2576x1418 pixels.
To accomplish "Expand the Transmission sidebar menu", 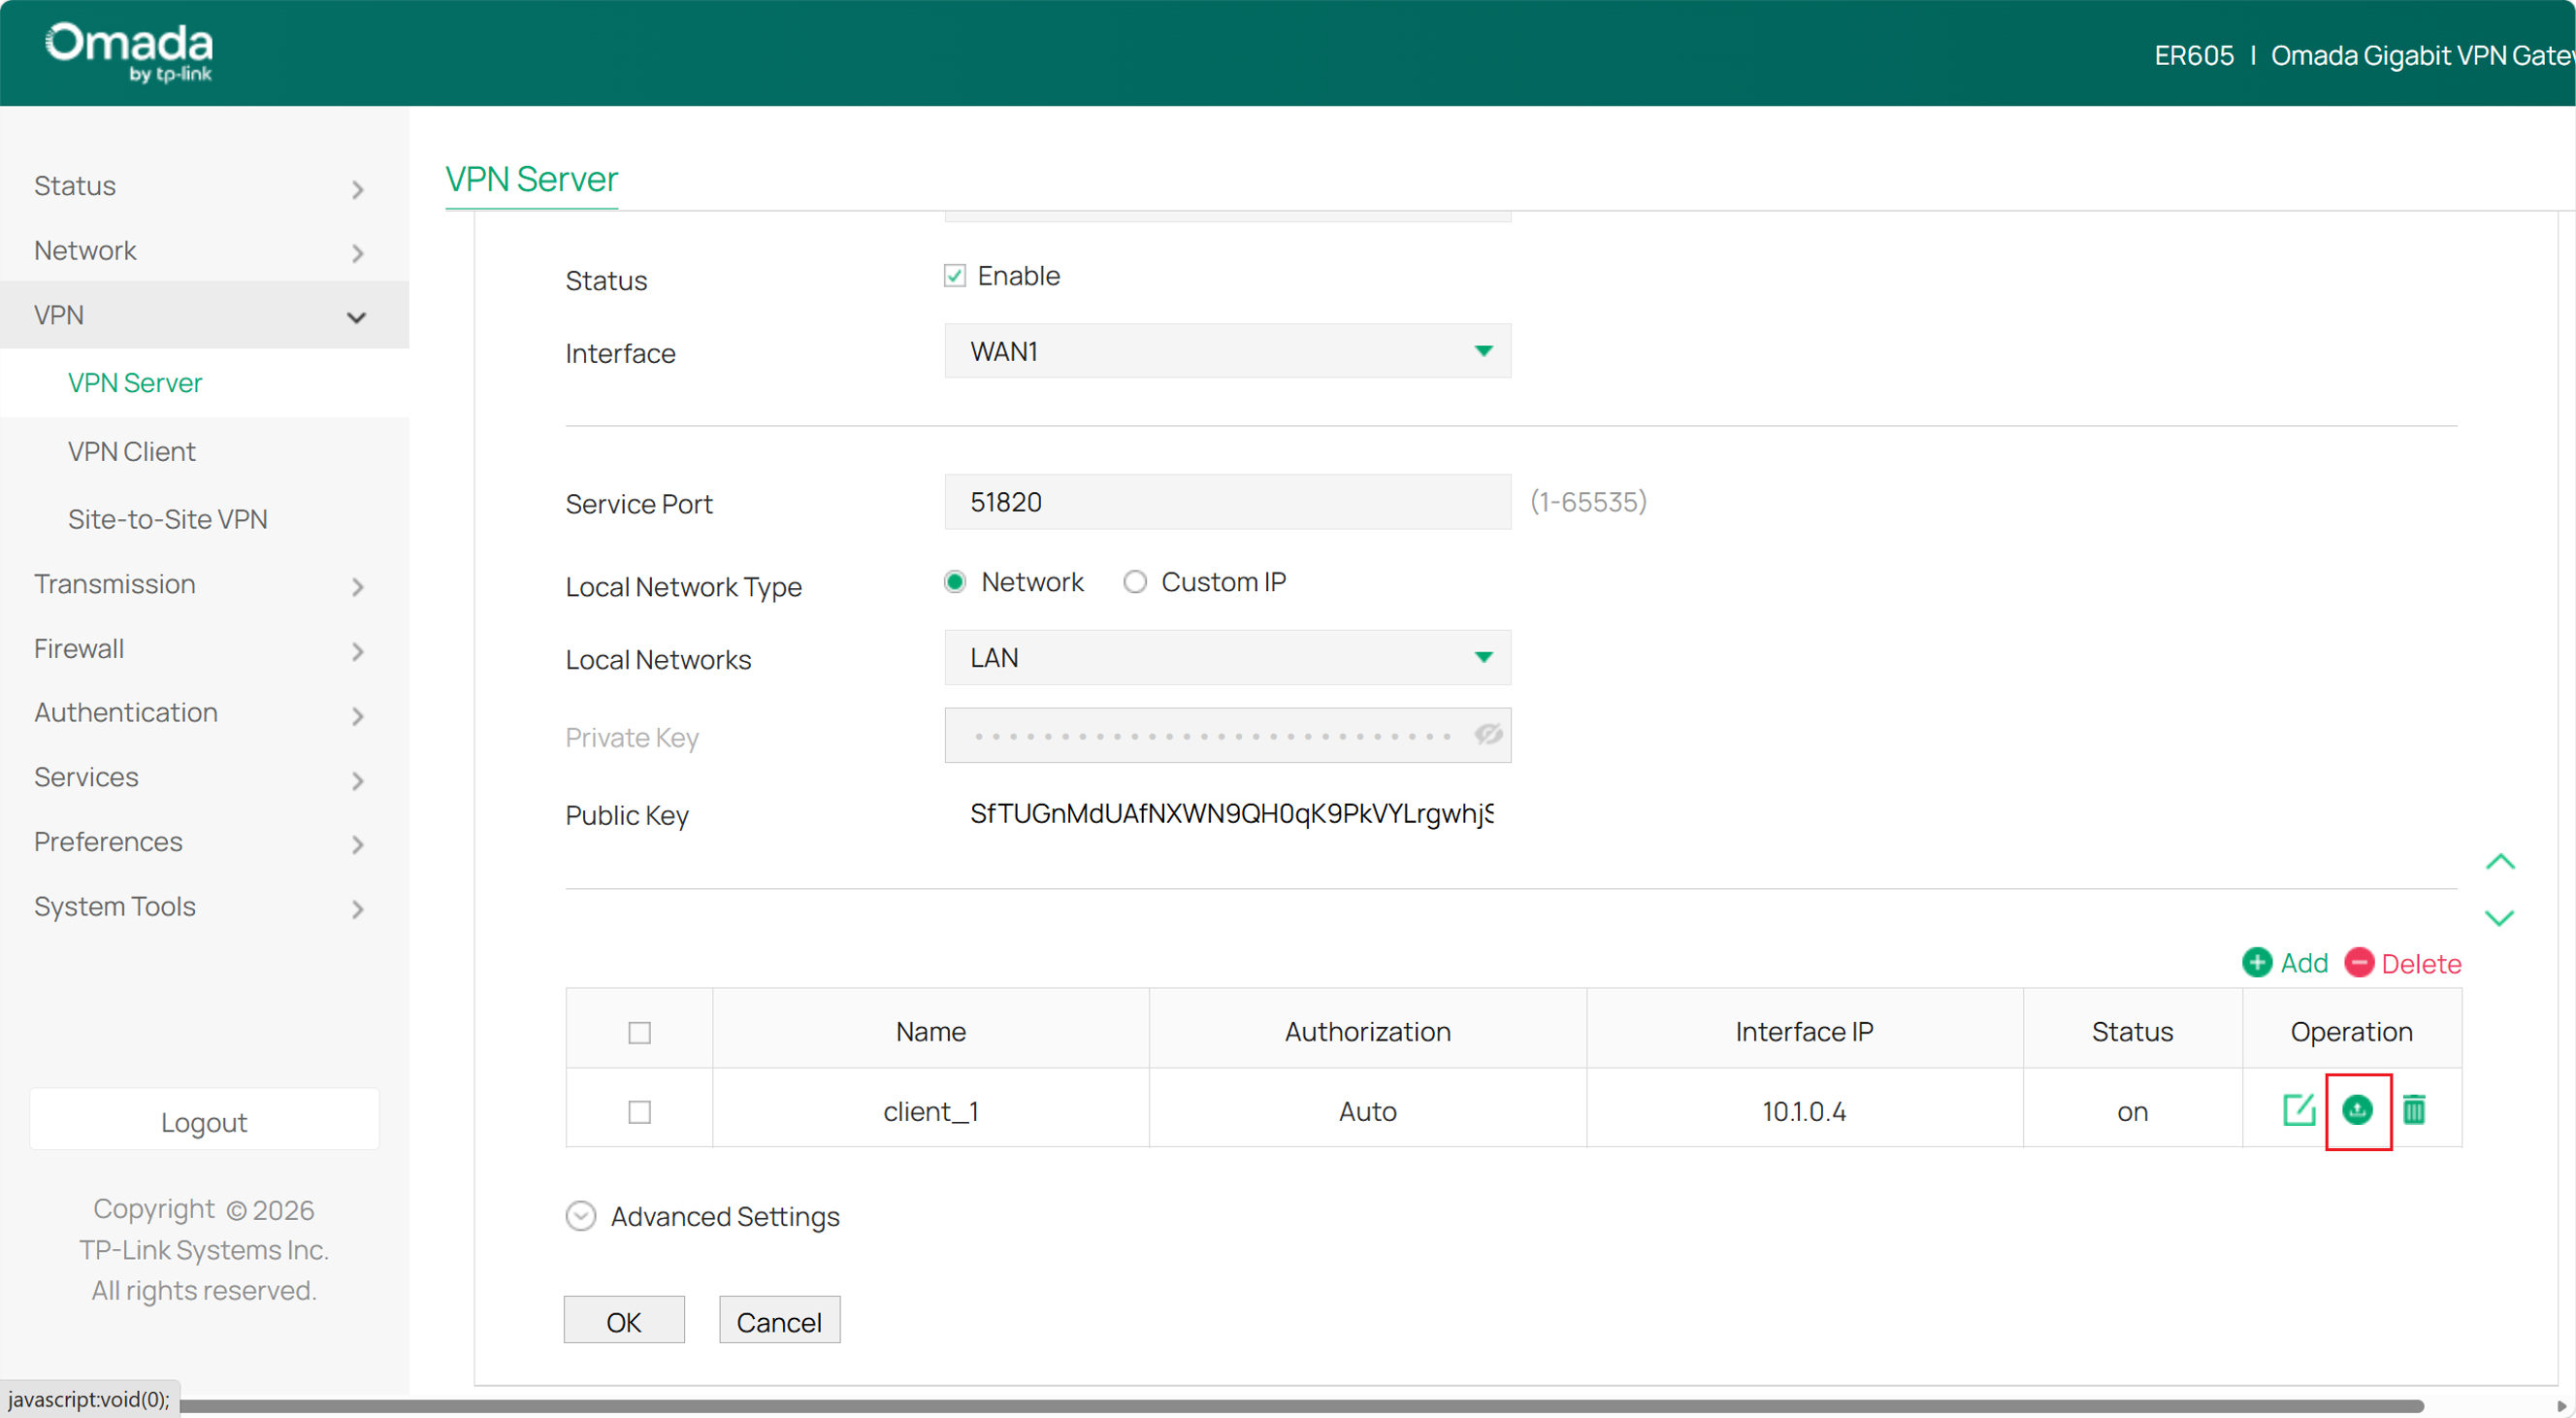I will 204,585.
